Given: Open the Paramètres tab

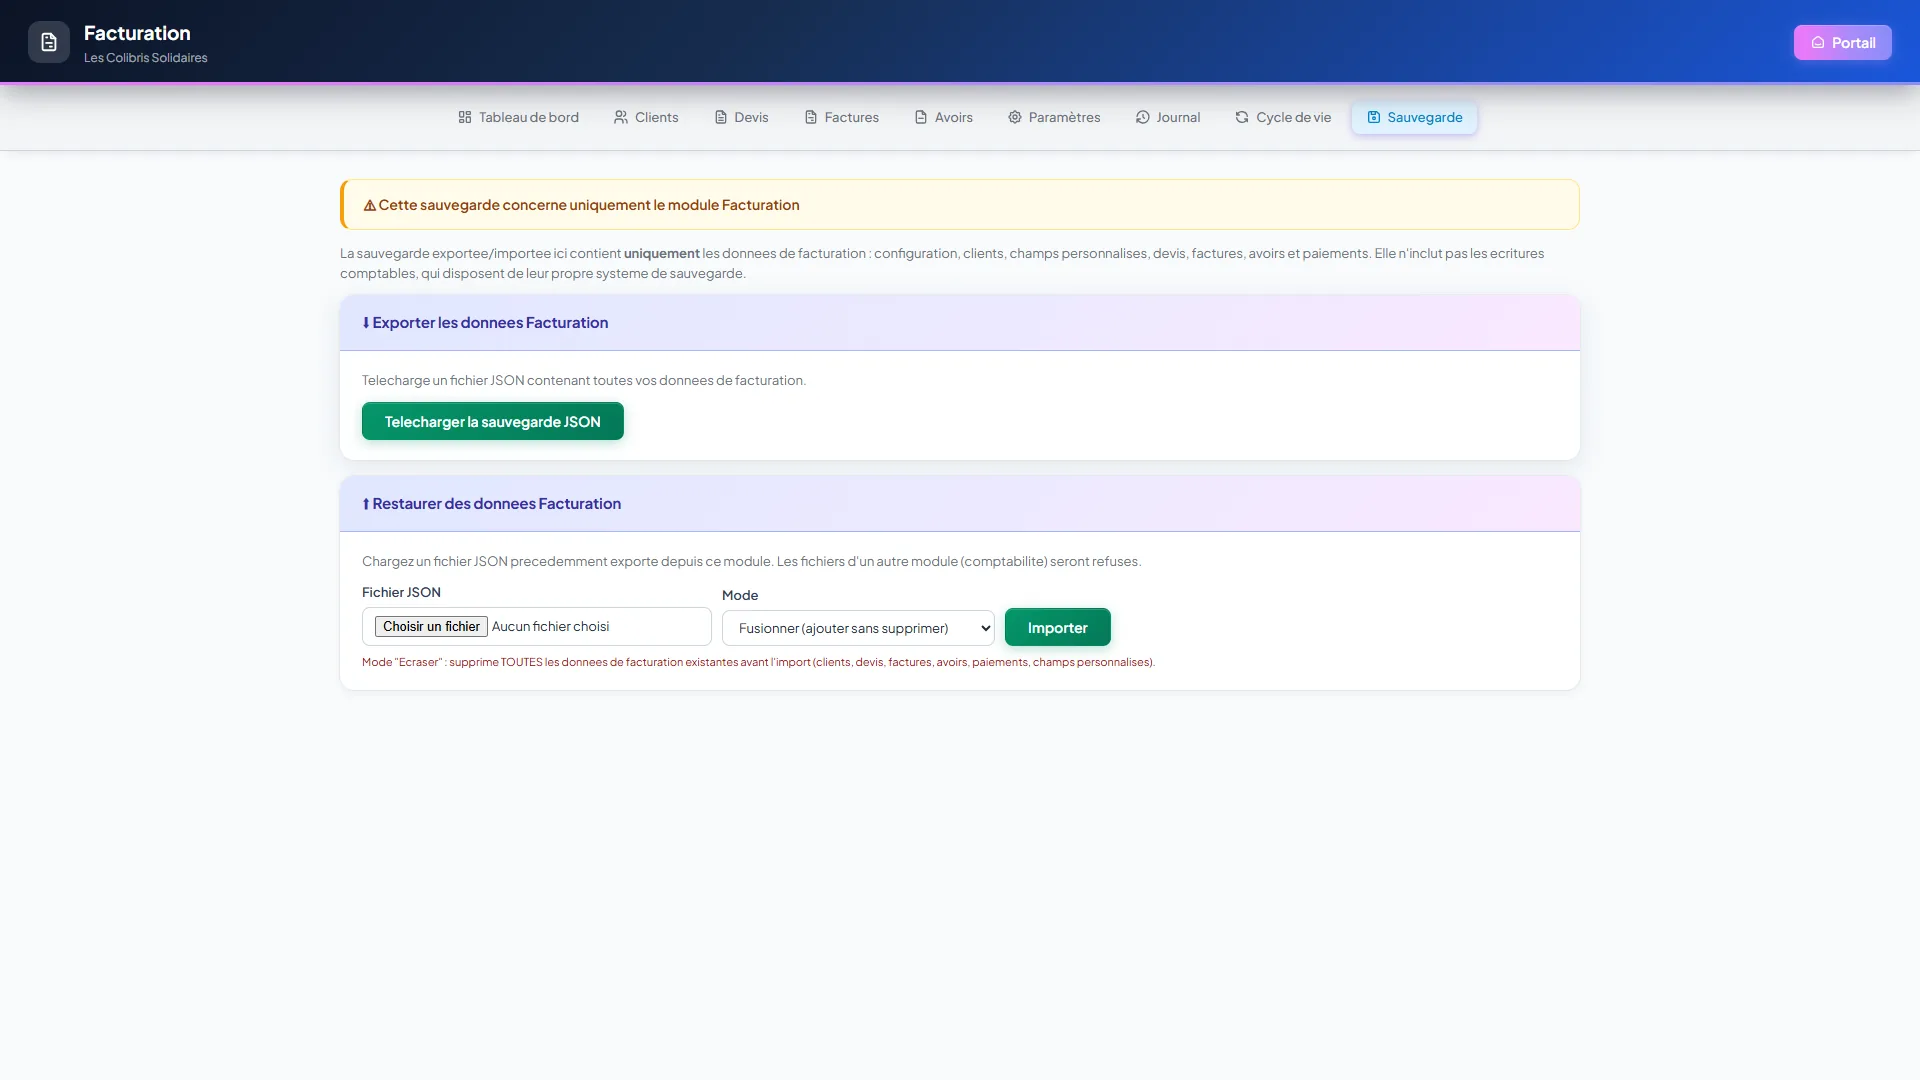Looking at the screenshot, I should 1054,117.
